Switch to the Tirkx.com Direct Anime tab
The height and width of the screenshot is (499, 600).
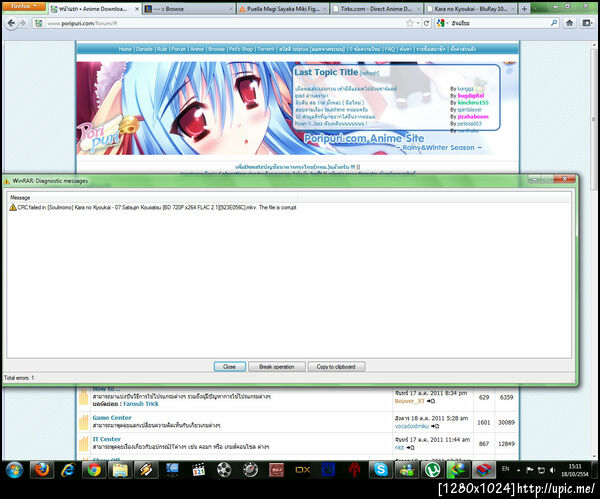coord(376,9)
